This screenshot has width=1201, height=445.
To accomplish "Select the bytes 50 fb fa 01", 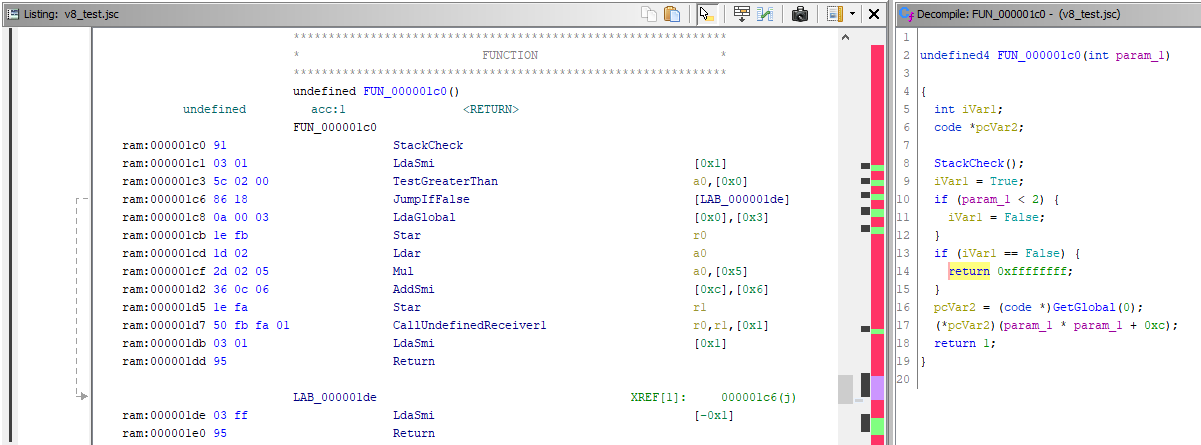I will [x=252, y=325].
